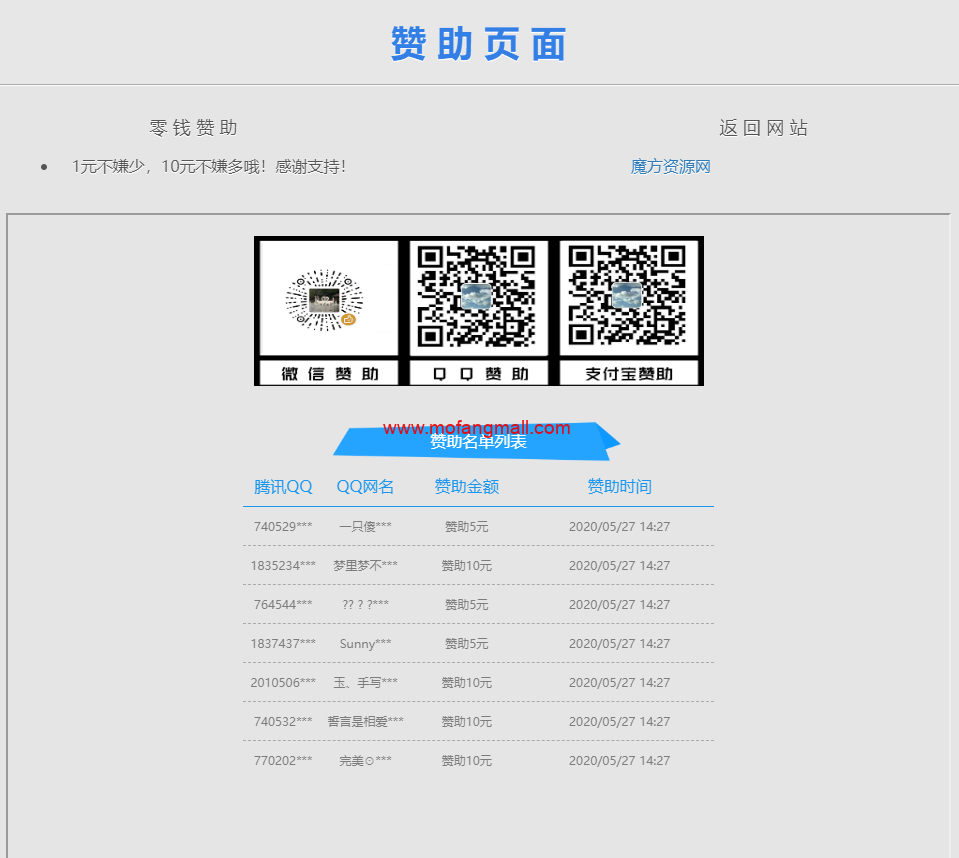
Task: Select QQ number 740529***
Action: 283,527
